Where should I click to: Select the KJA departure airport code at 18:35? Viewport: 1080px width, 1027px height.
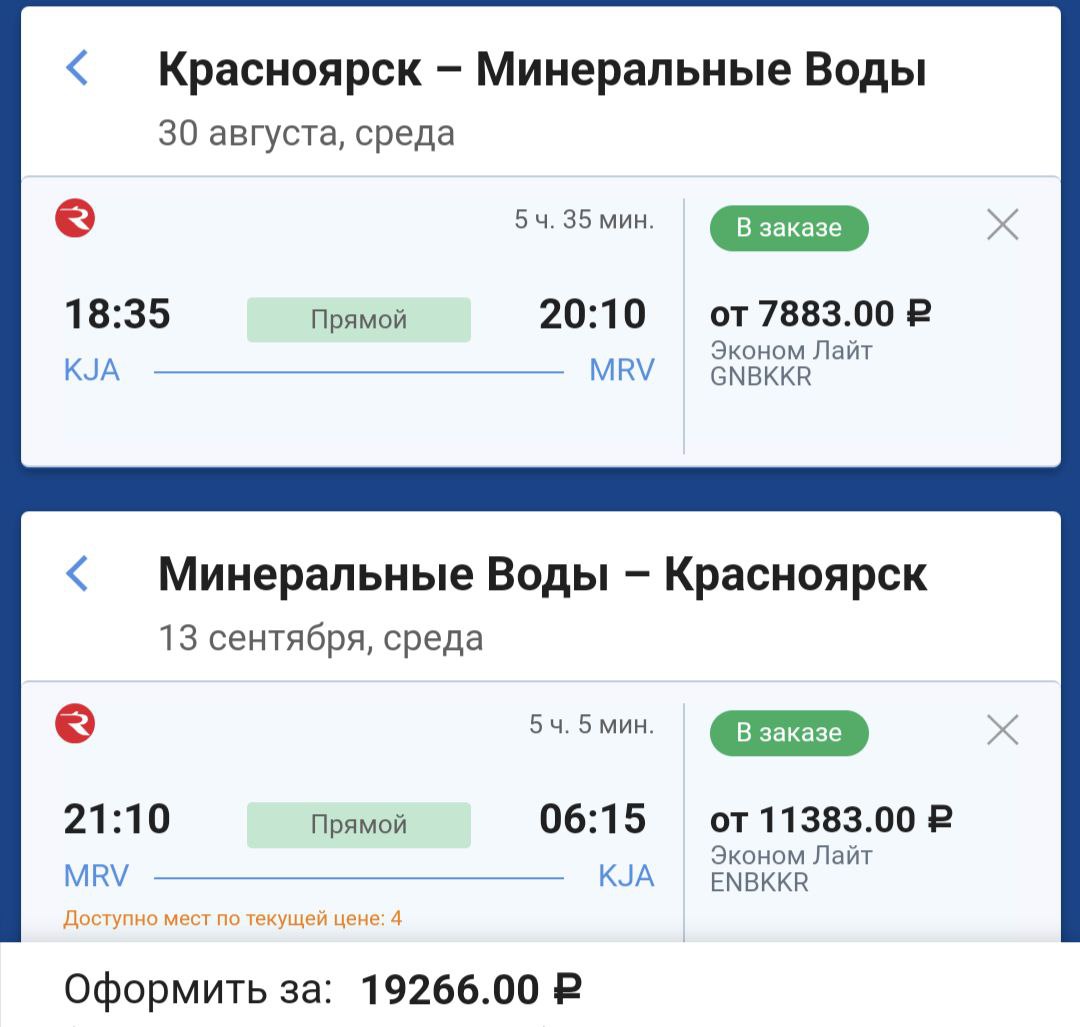click(x=92, y=371)
